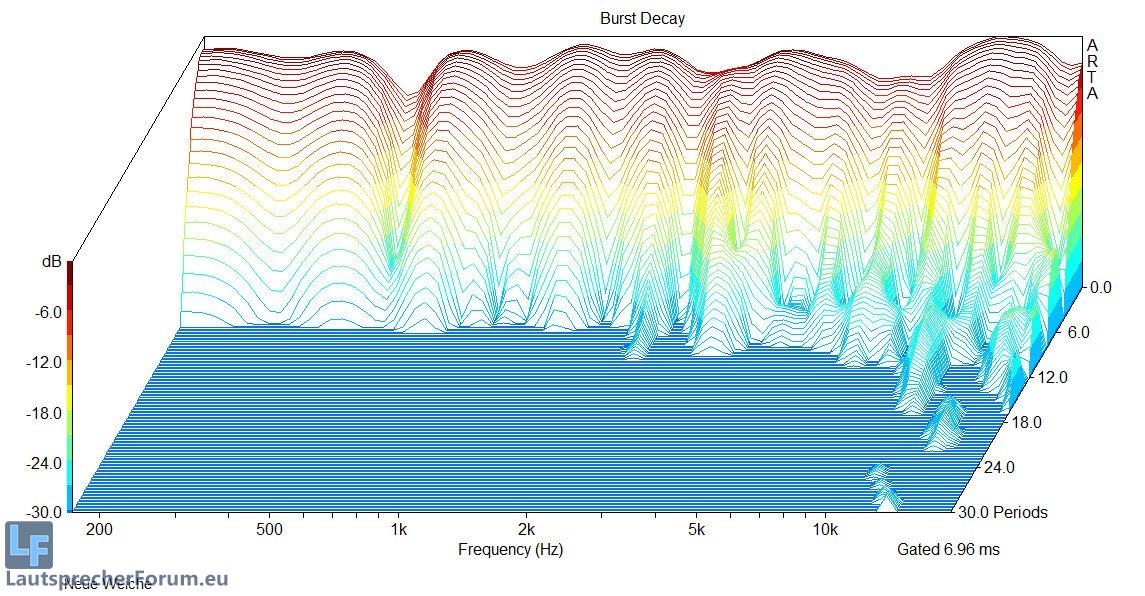Click the LF logo icon

pos(28,545)
